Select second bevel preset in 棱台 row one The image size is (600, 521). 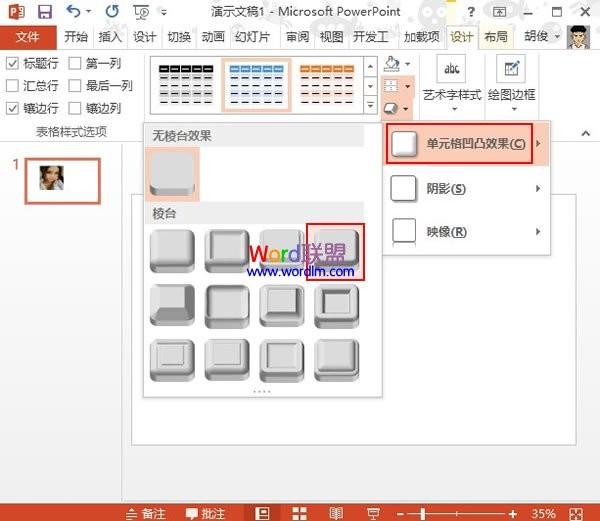pyautogui.click(x=227, y=251)
